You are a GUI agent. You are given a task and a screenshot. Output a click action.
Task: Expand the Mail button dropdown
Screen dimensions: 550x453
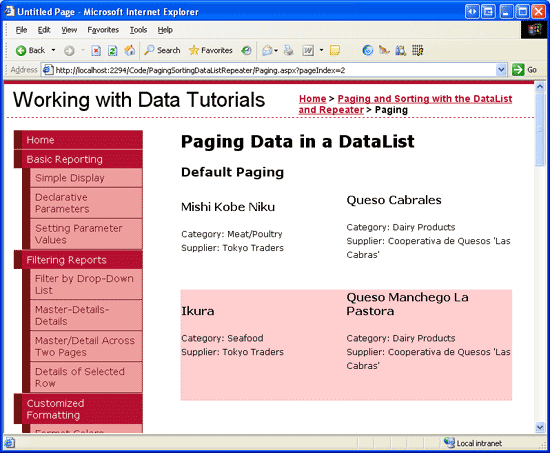[276, 51]
